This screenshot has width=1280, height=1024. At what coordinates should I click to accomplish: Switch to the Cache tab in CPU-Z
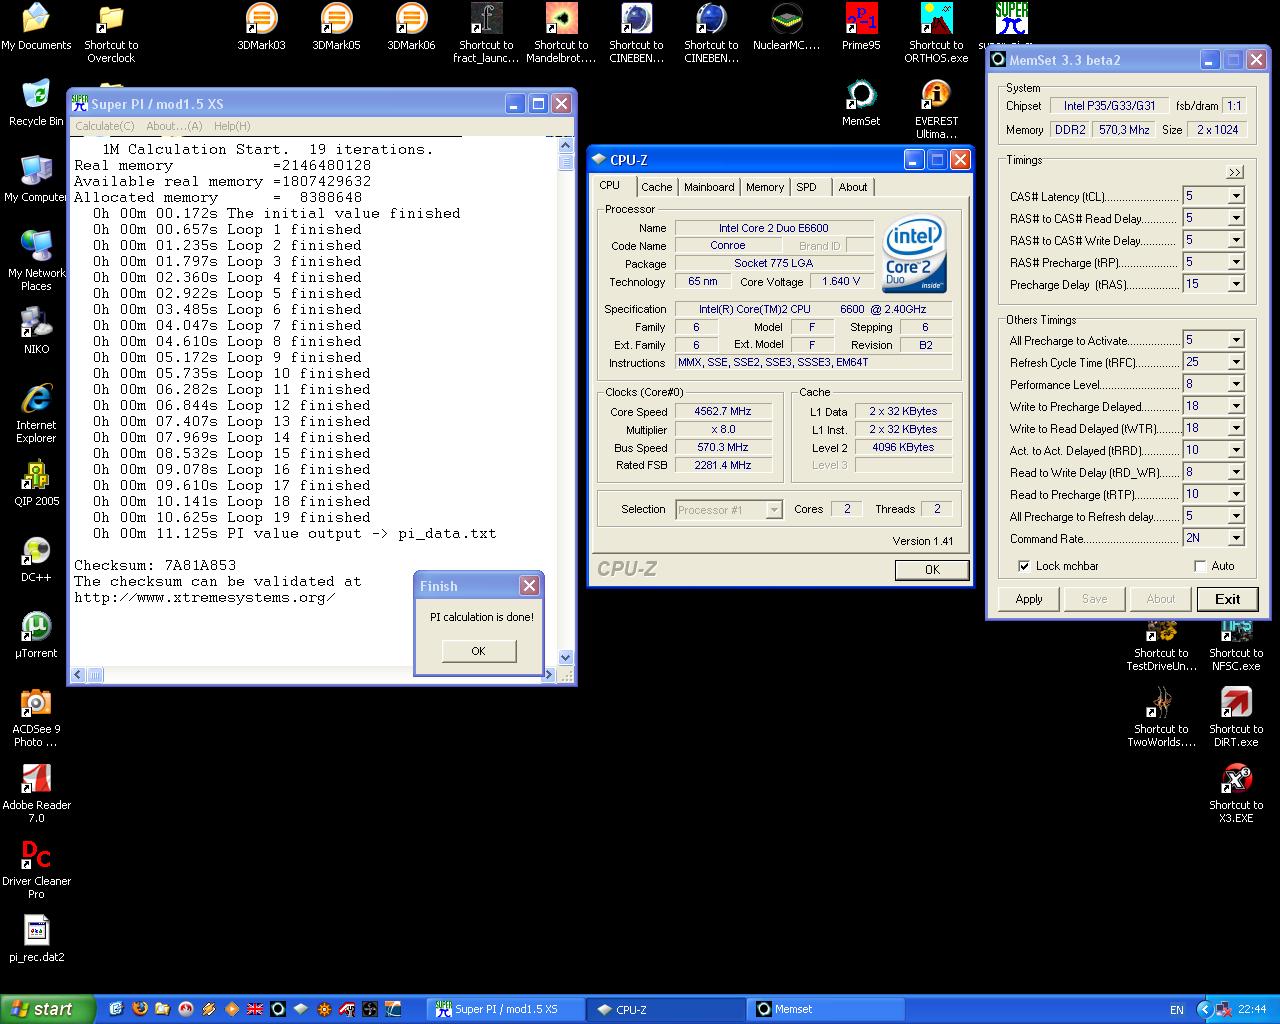(x=657, y=187)
